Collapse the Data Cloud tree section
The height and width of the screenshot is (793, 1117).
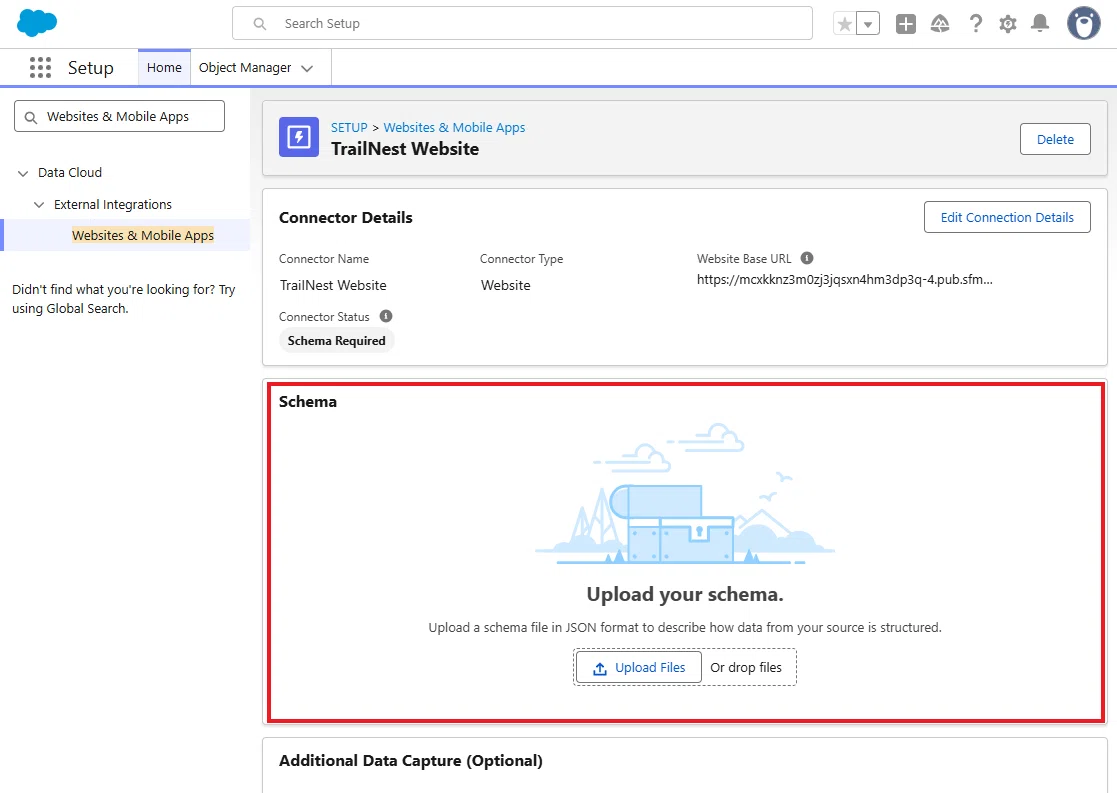click(x=23, y=173)
